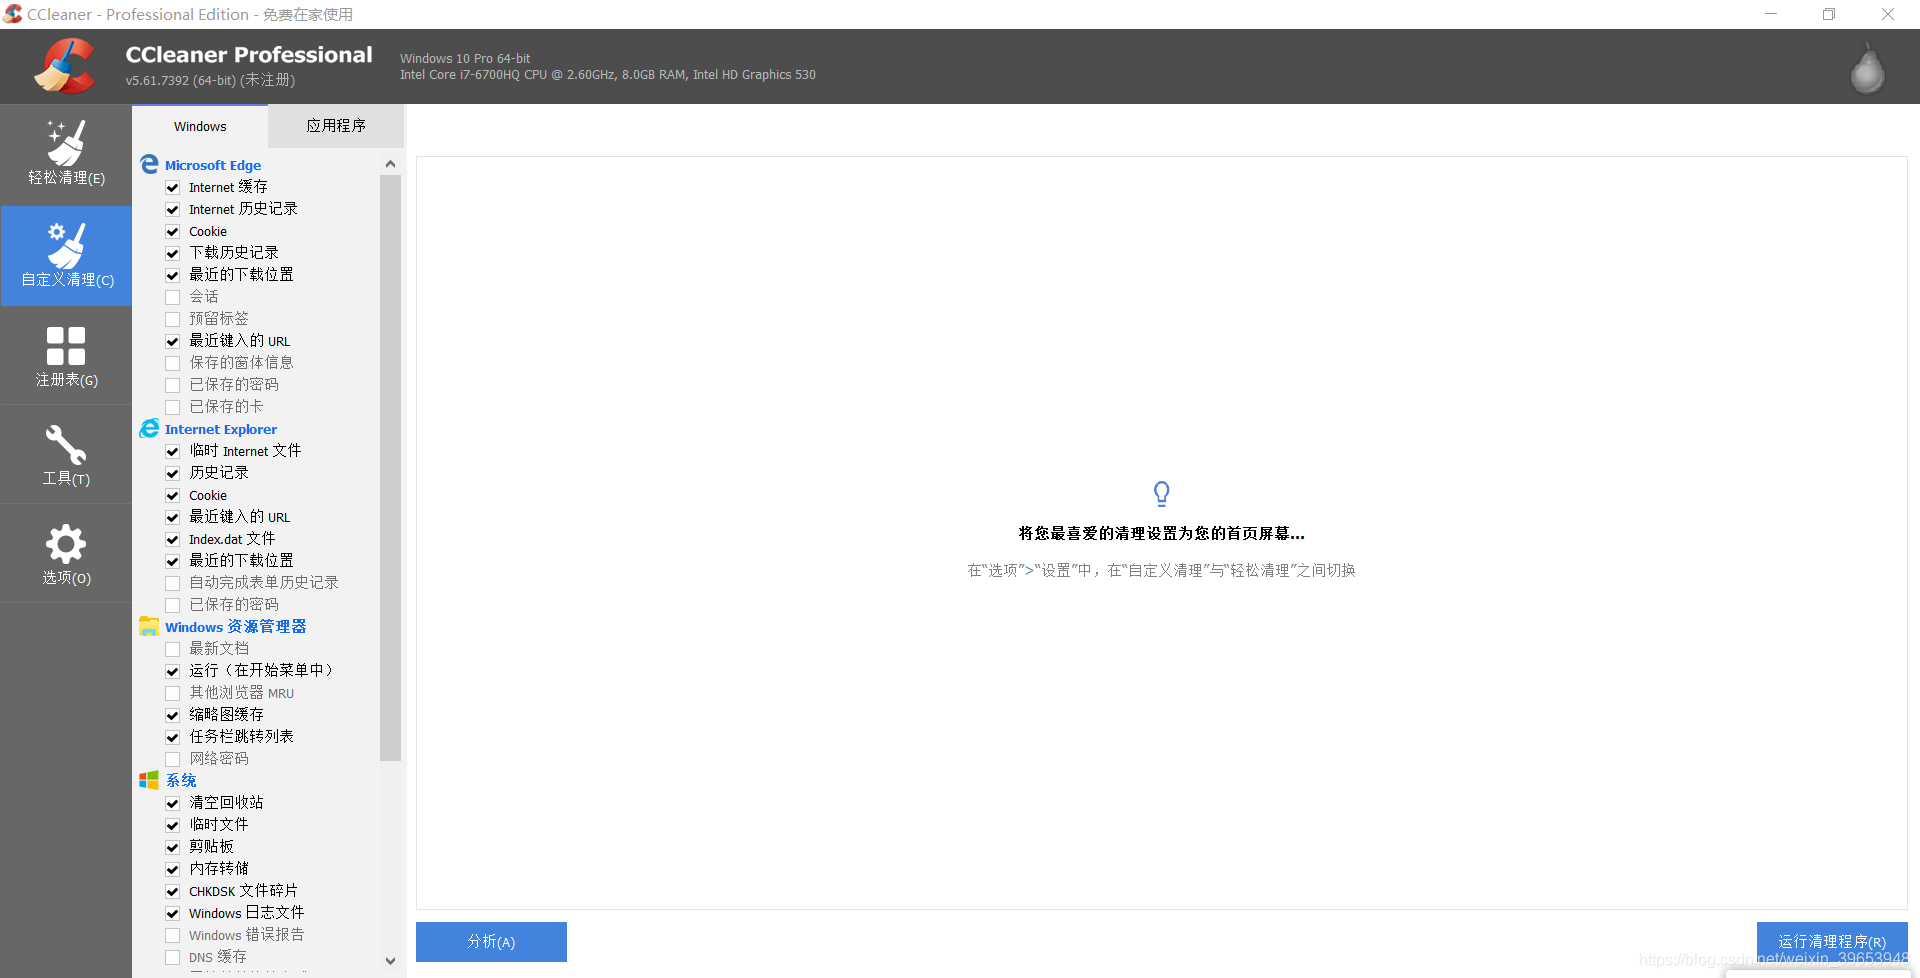Click the CCleaner logo in the header
The height and width of the screenshot is (978, 1920).
tap(64, 66)
